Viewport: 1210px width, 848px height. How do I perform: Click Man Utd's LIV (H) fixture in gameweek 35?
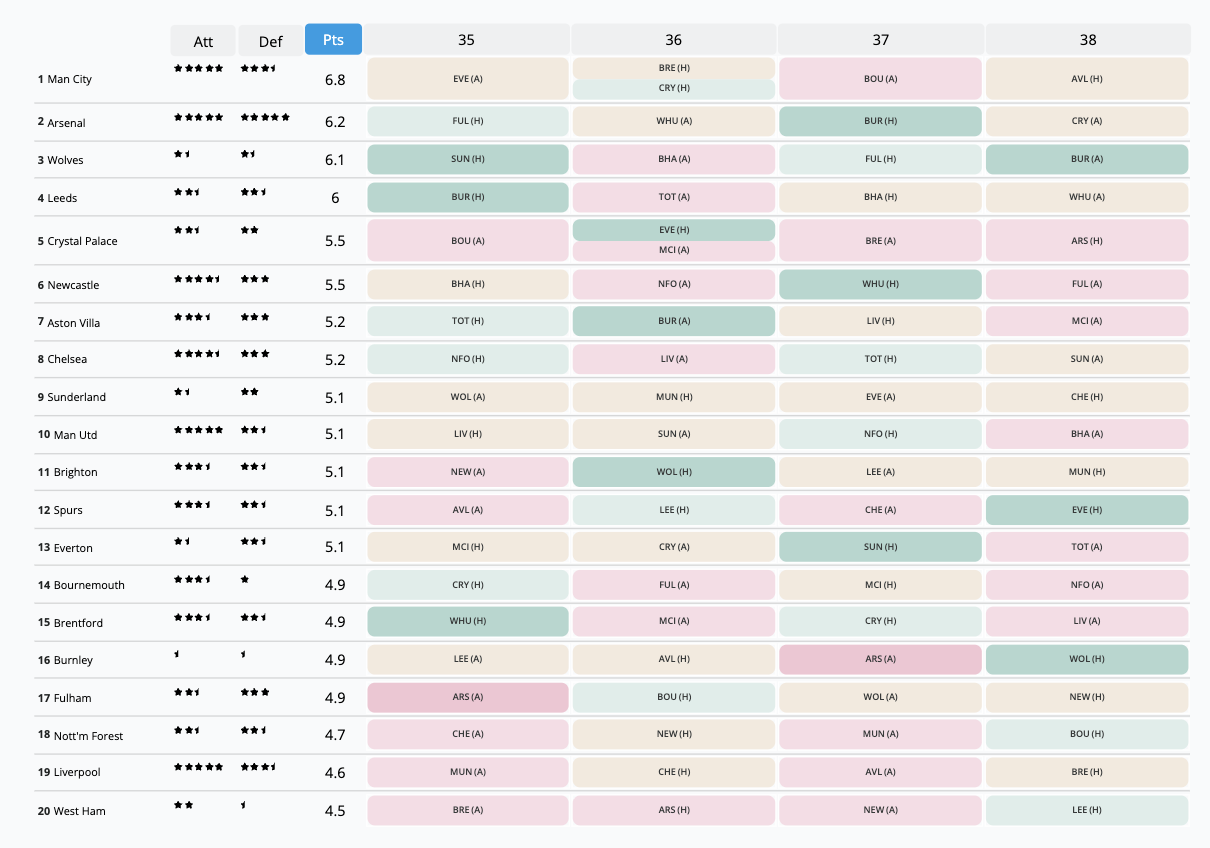[468, 434]
